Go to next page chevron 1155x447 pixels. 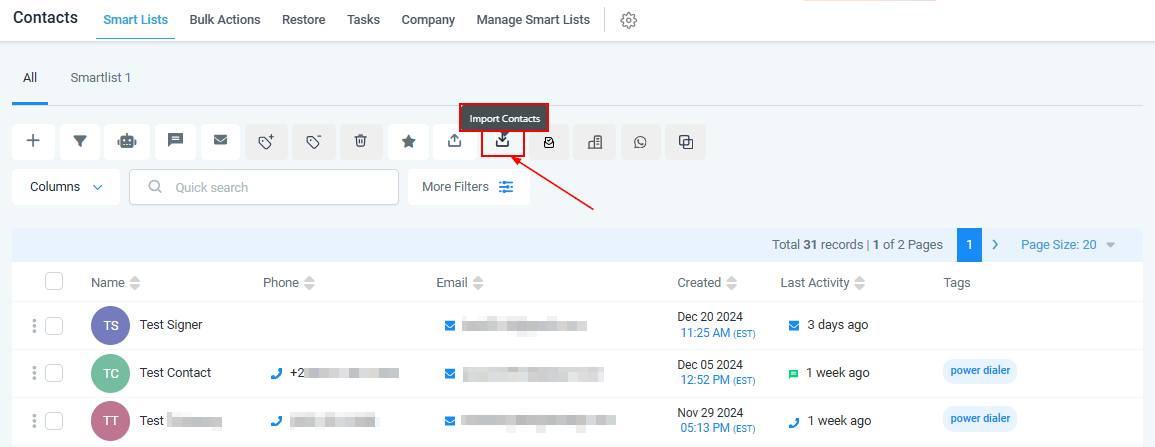pyautogui.click(x=995, y=244)
